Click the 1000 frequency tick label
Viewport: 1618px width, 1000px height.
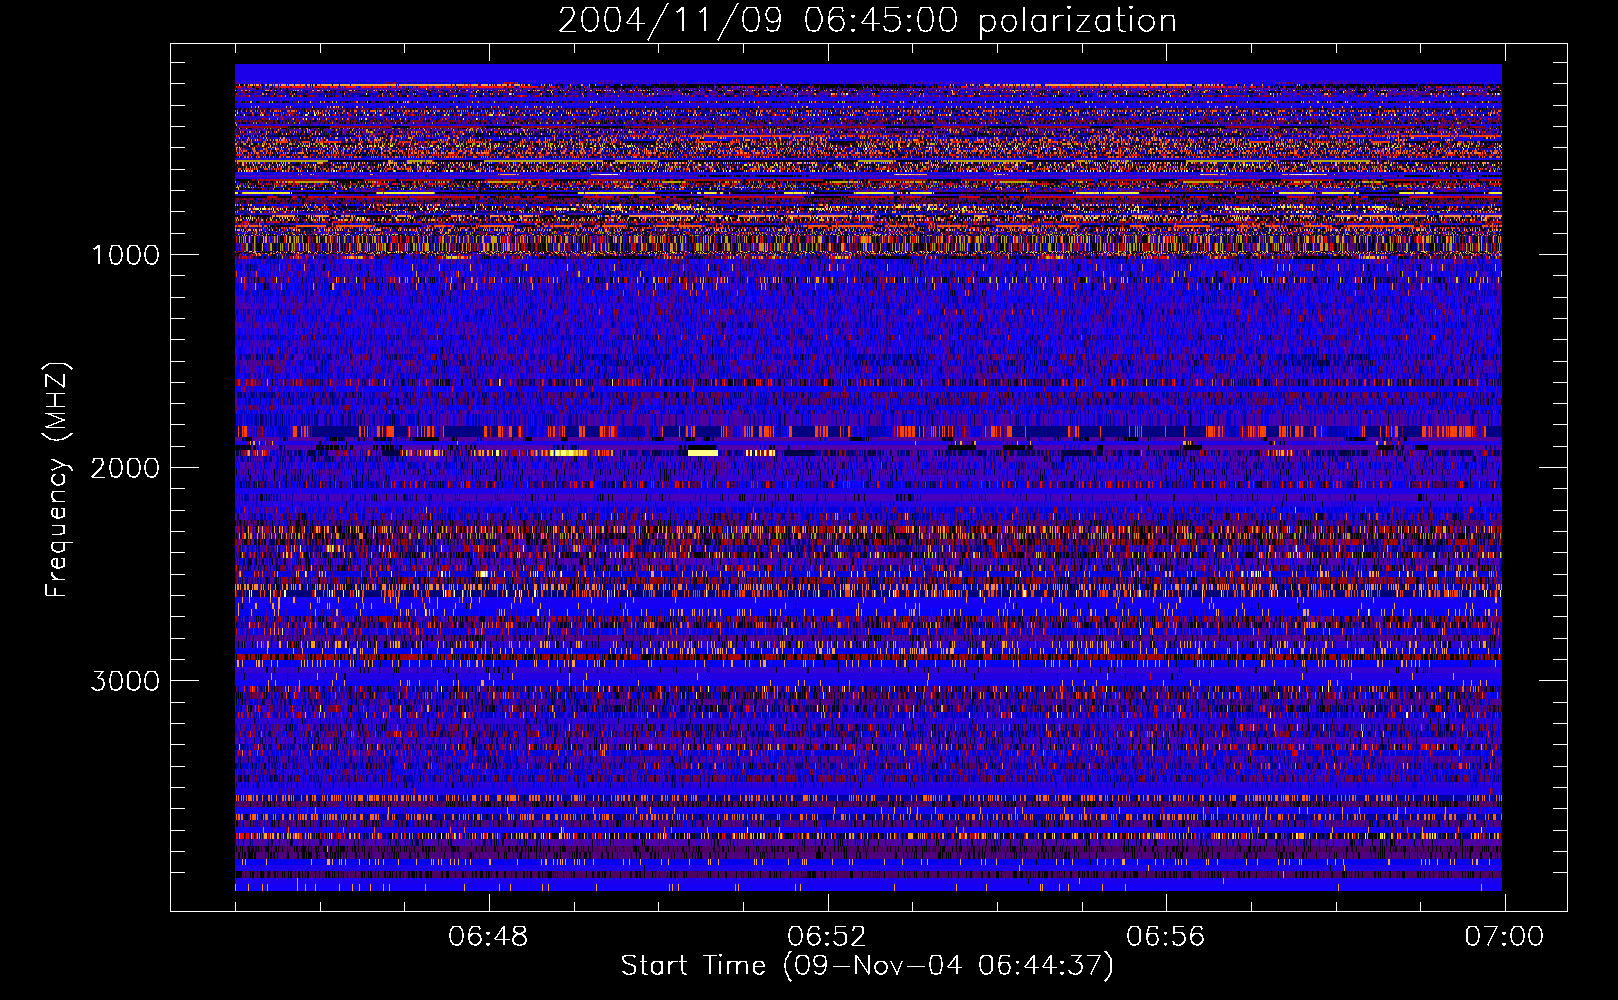[x=126, y=255]
